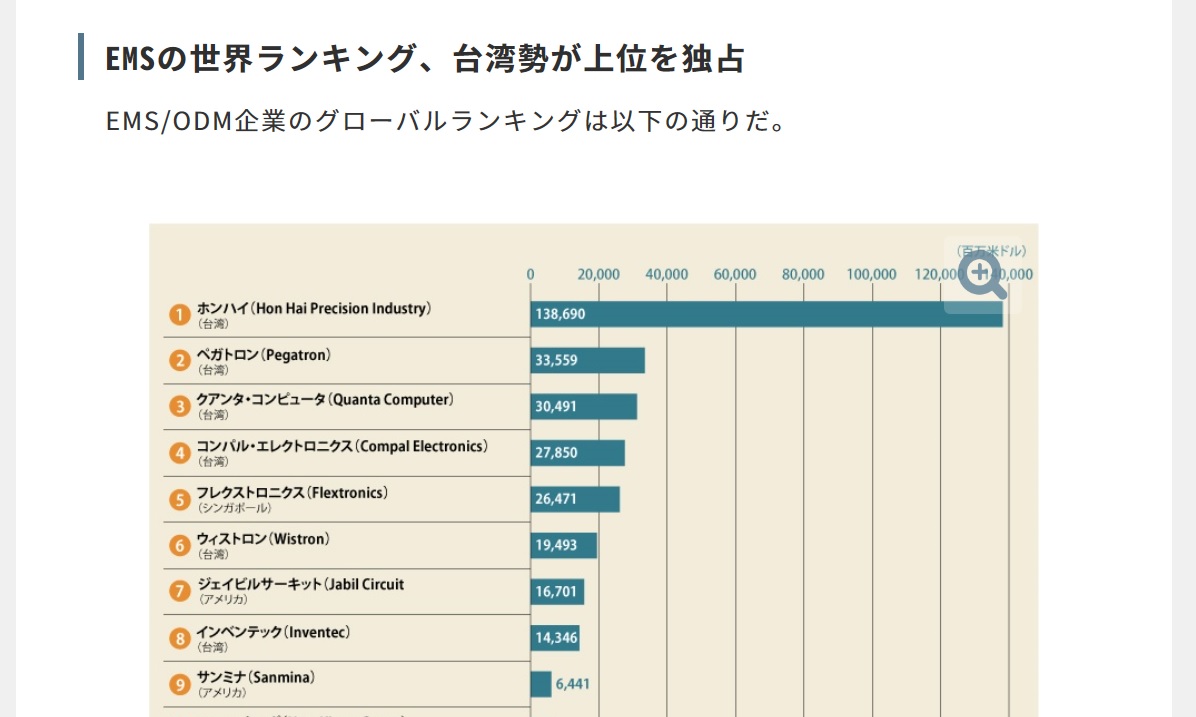The image size is (1196, 717).
Task: Click the 16,701 bar value
Action: 556,592
